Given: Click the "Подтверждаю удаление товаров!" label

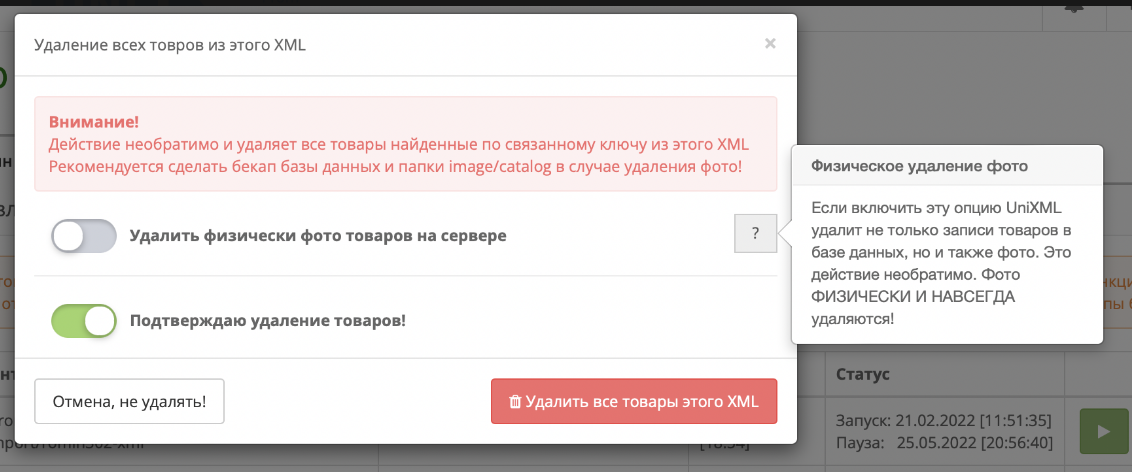Looking at the screenshot, I should 267,321.
